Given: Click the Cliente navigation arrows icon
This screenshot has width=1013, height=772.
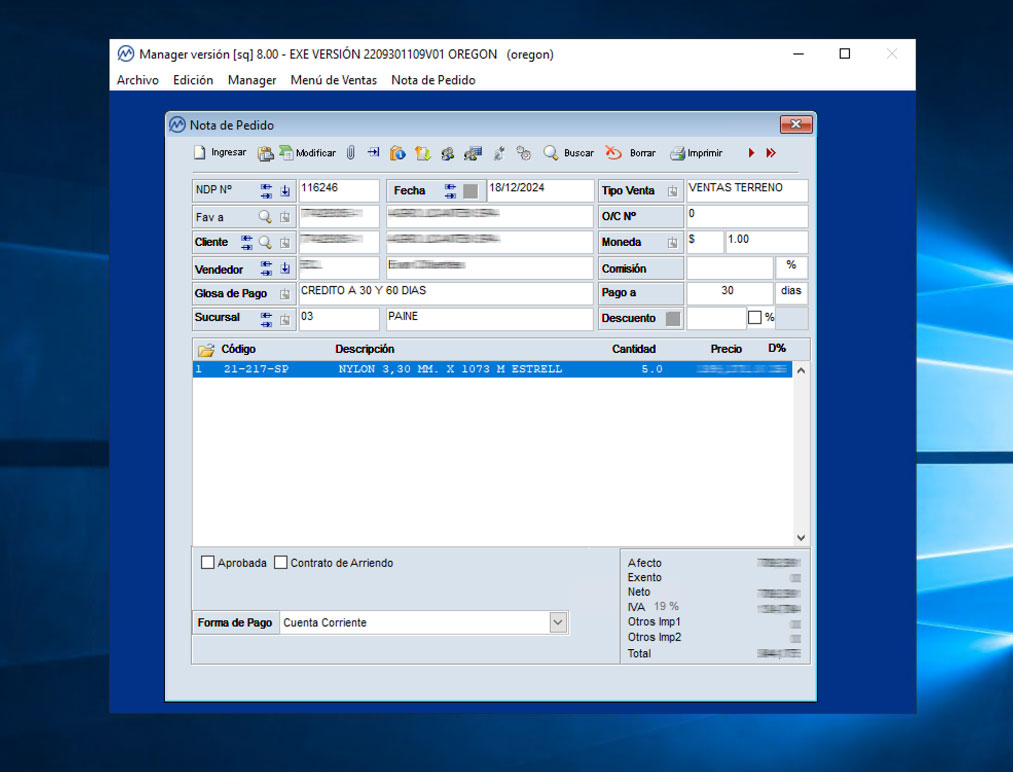Looking at the screenshot, I should pyautogui.click(x=247, y=242).
